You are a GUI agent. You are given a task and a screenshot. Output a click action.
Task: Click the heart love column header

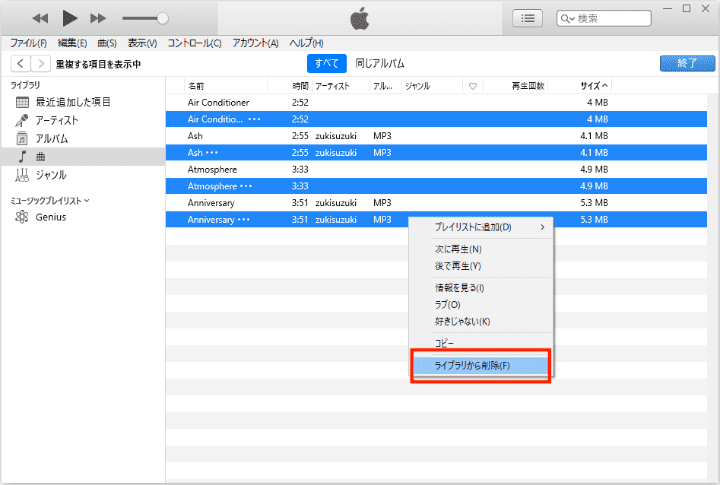(473, 86)
